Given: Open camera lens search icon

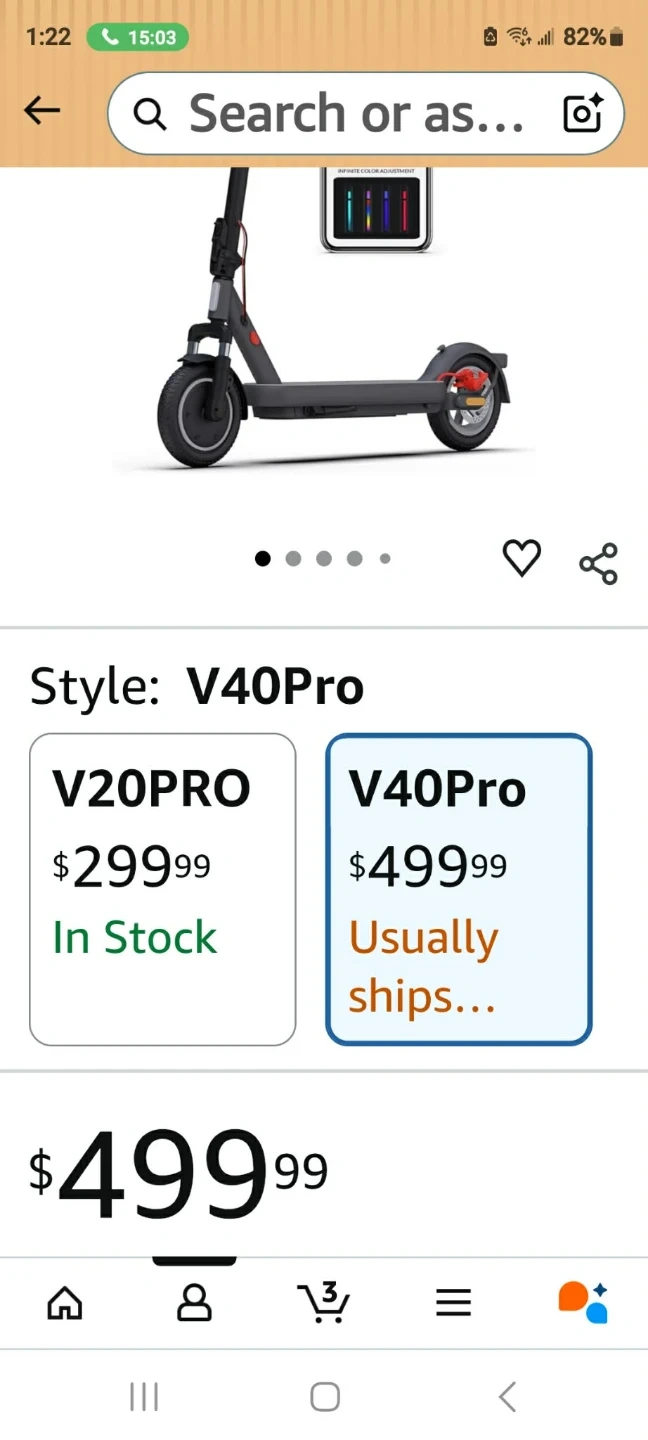Looking at the screenshot, I should pyautogui.click(x=583, y=114).
